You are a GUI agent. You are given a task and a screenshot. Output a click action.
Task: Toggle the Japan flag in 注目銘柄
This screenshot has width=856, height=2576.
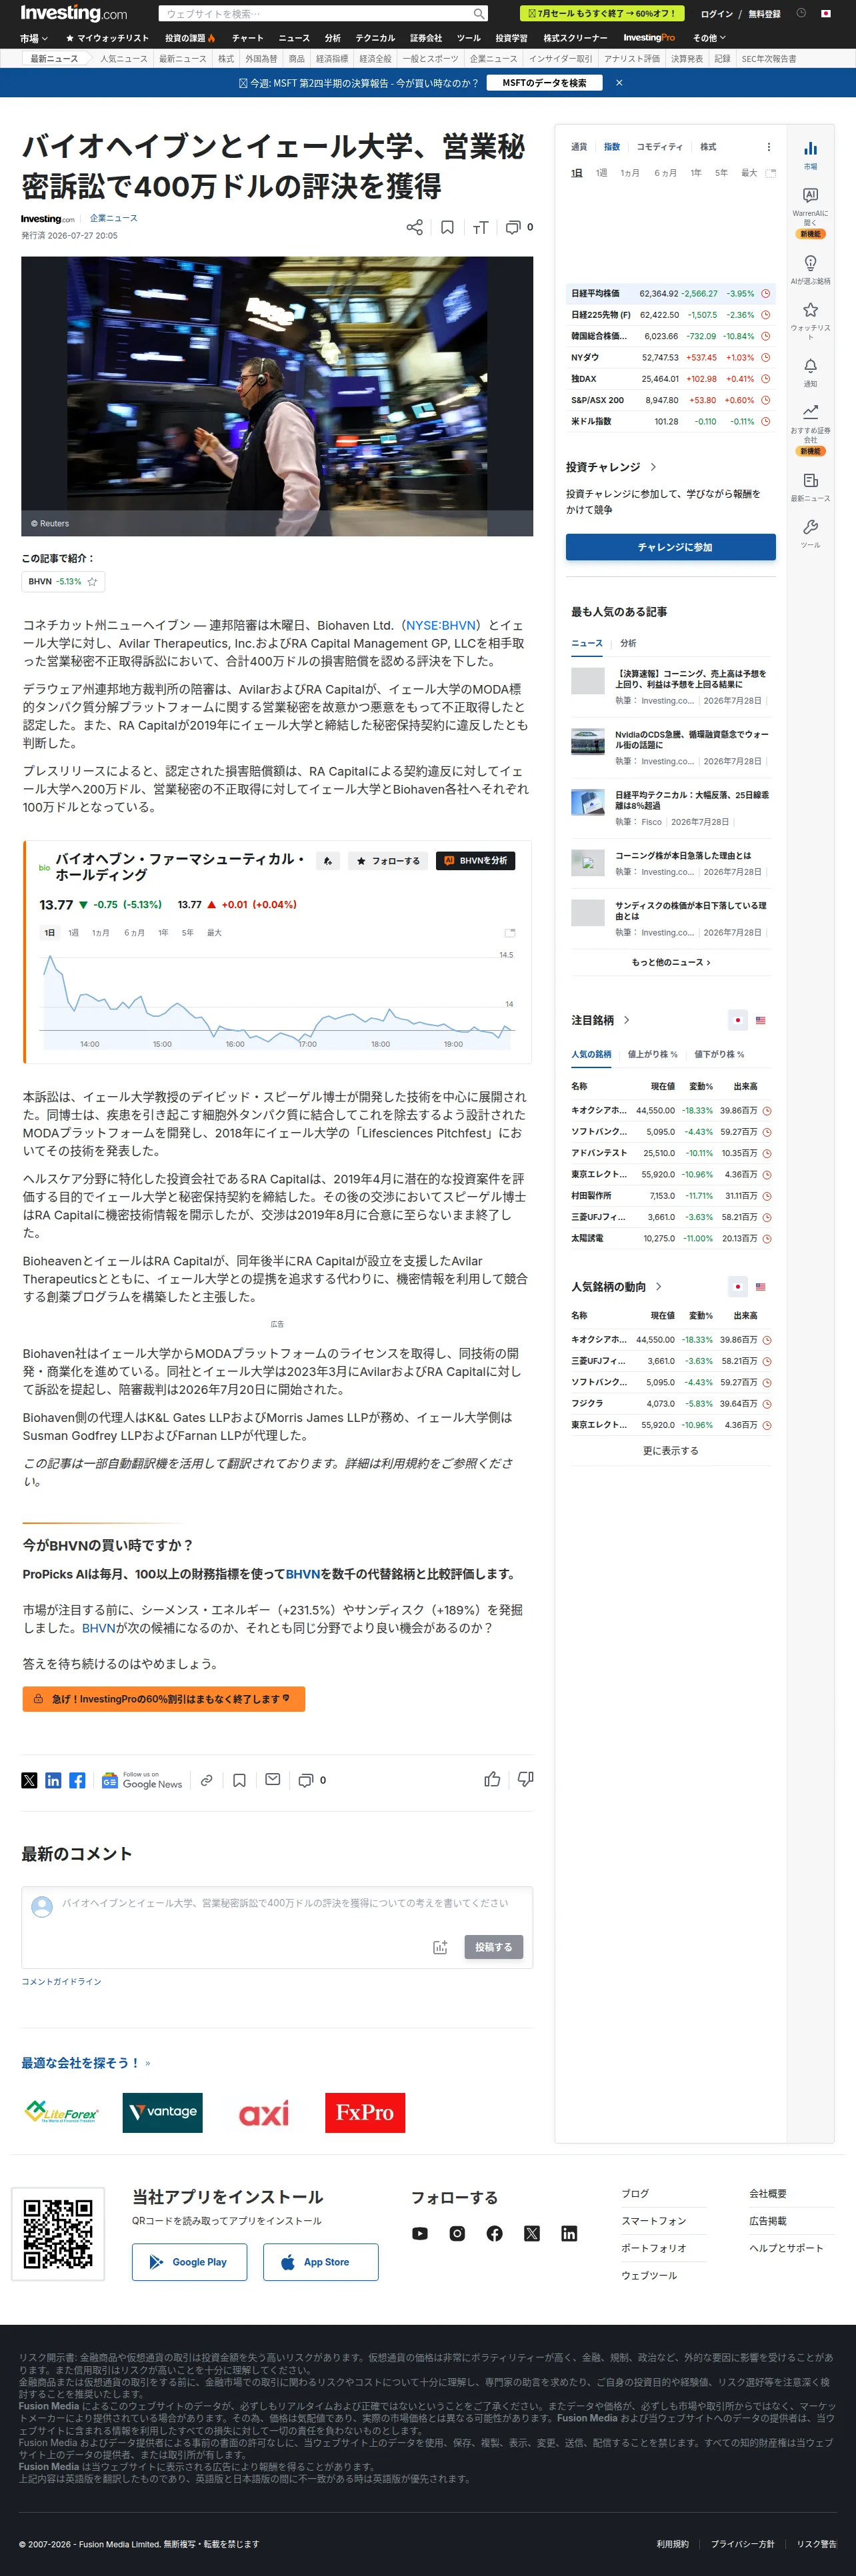pyautogui.click(x=737, y=1020)
